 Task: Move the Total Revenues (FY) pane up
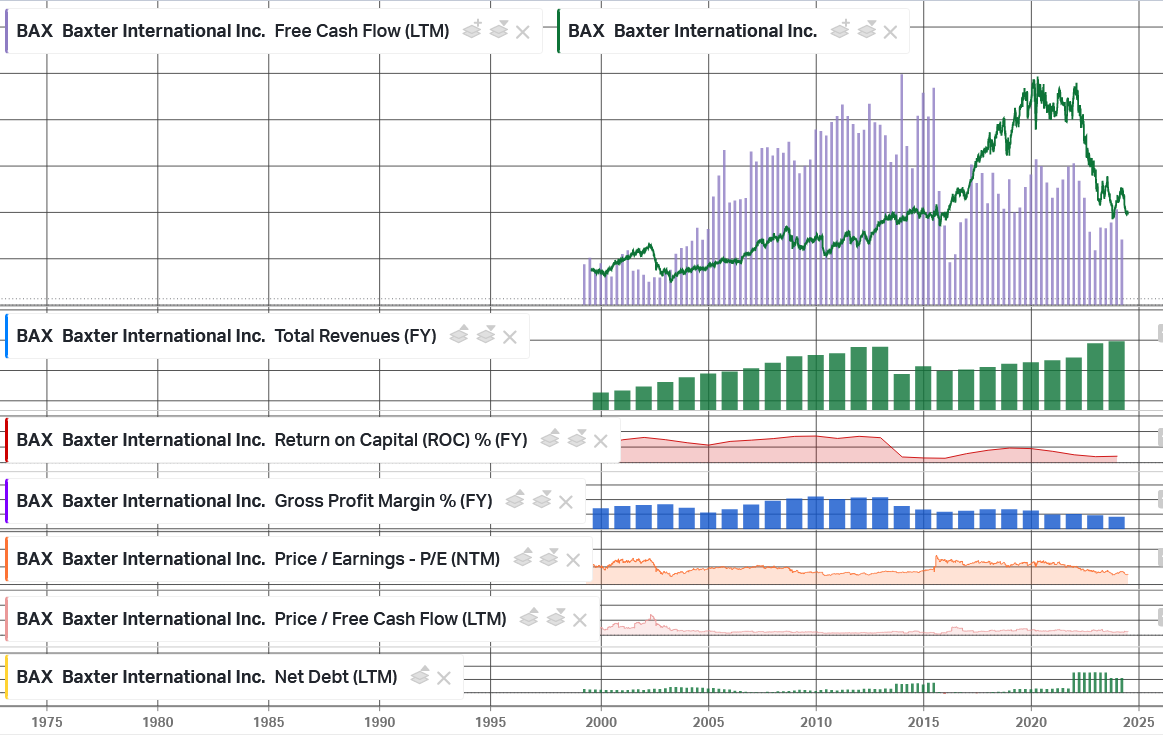(x=459, y=335)
